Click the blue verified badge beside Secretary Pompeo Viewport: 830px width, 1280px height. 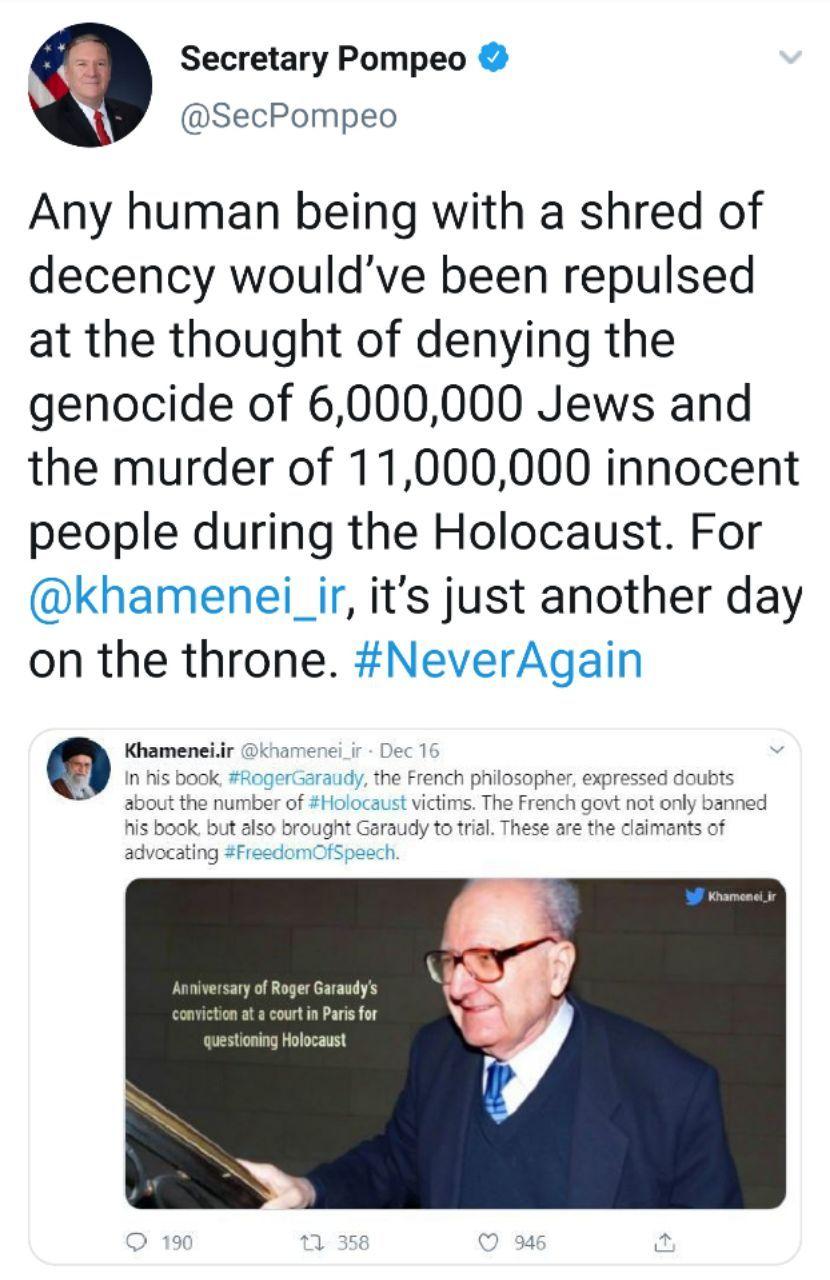point(491,59)
